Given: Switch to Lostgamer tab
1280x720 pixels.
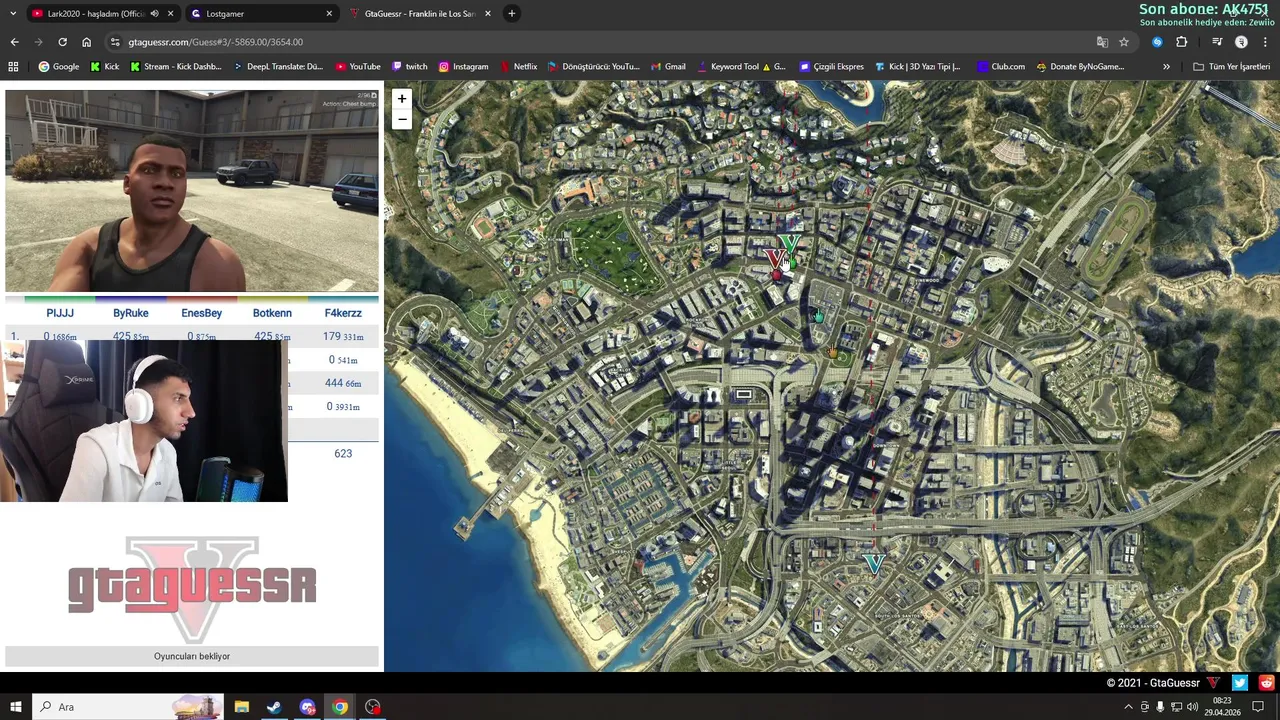Looking at the screenshot, I should (x=262, y=14).
